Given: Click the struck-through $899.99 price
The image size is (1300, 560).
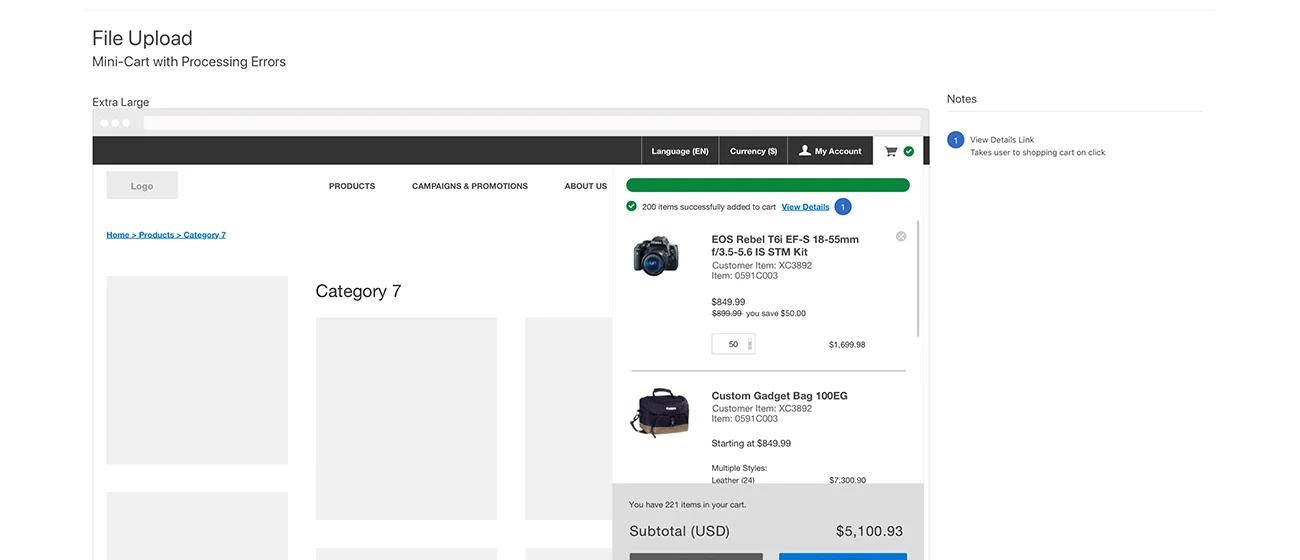Looking at the screenshot, I should (727, 313).
